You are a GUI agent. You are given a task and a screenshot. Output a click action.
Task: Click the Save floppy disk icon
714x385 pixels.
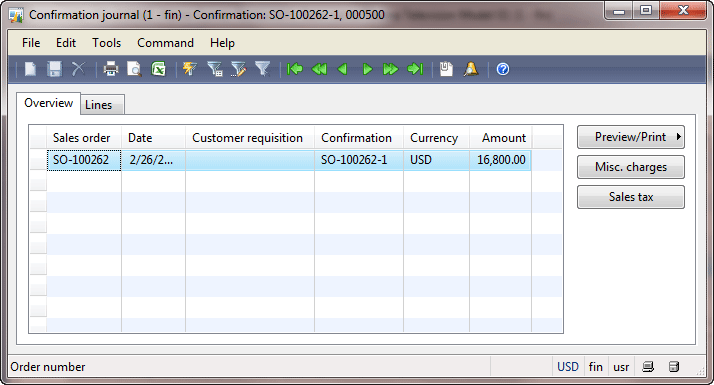coord(55,69)
